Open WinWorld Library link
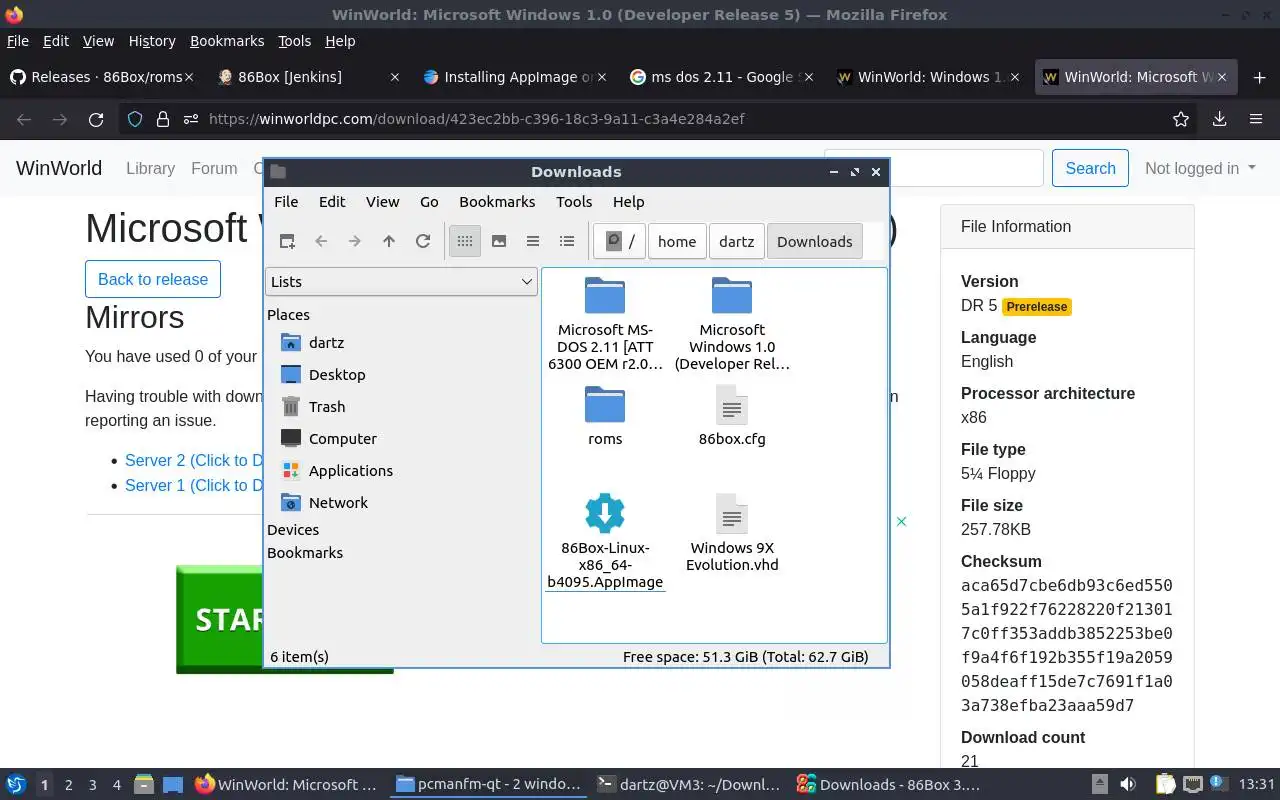 coord(150,168)
